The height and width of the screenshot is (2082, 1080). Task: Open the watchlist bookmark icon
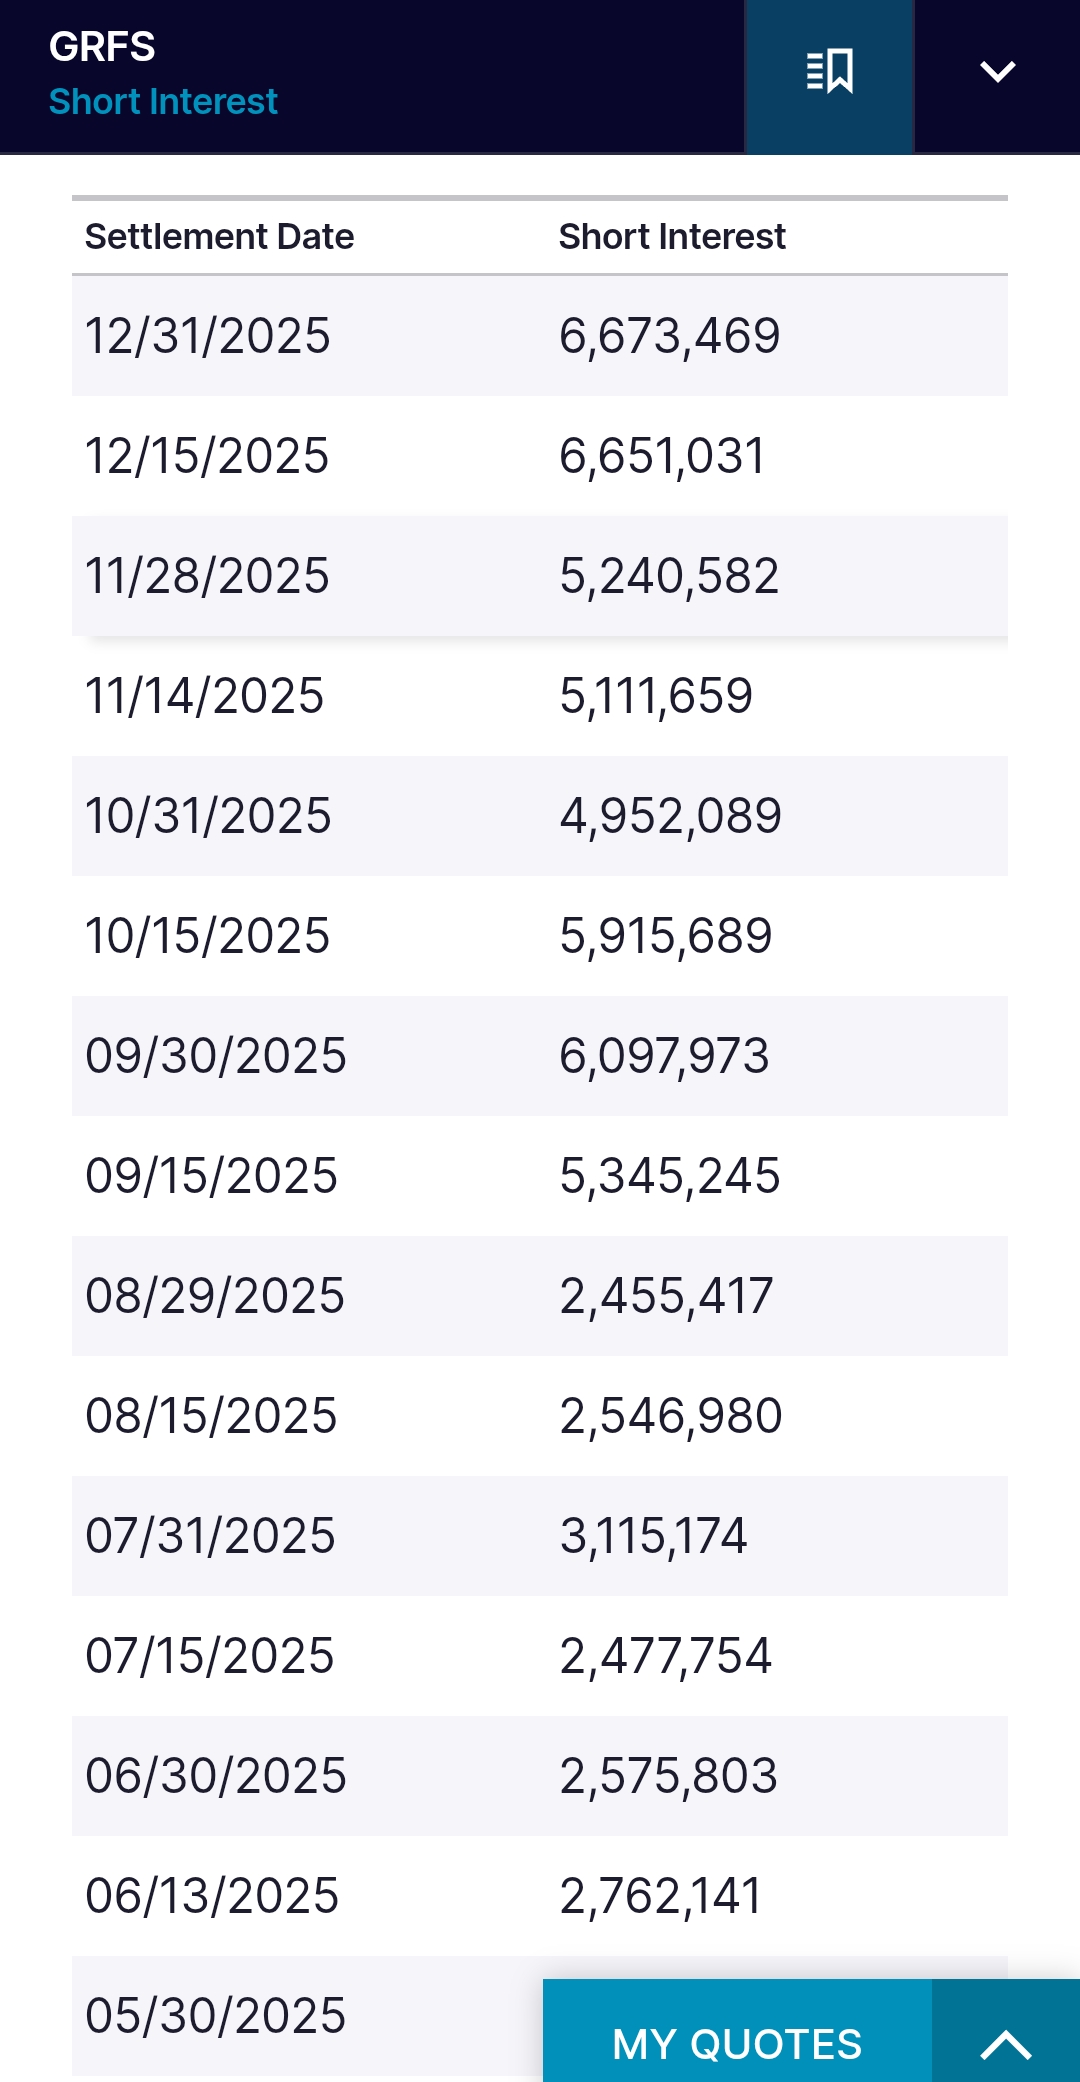(x=829, y=72)
